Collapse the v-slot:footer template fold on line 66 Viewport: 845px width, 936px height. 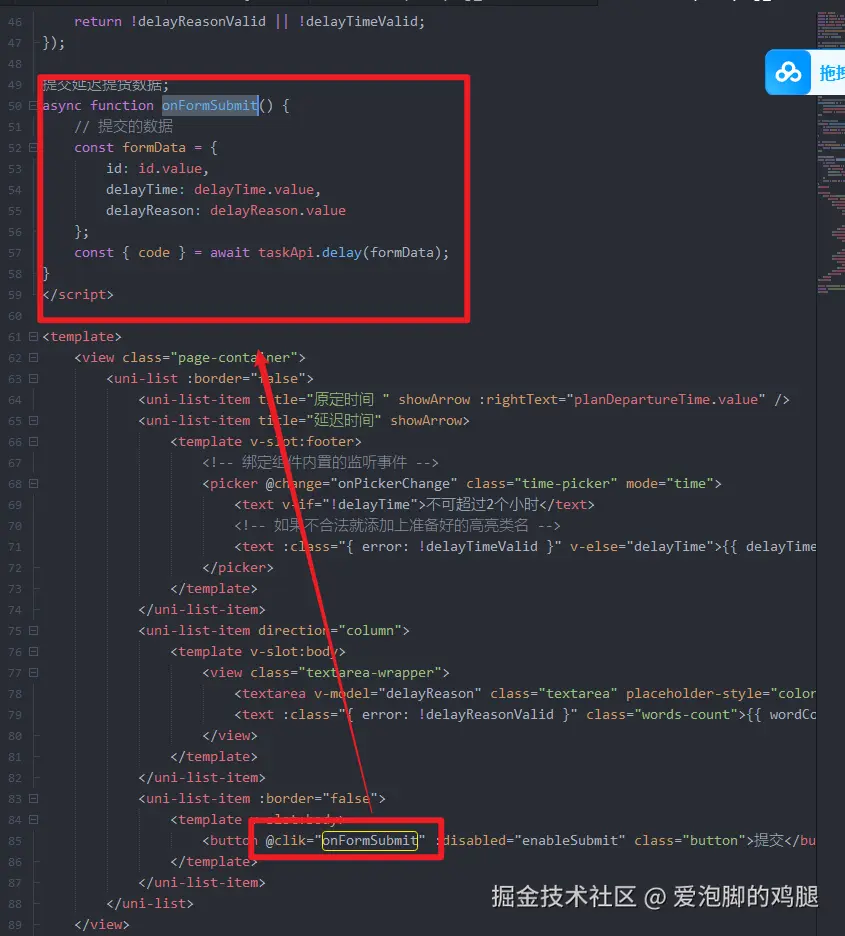pyautogui.click(x=33, y=442)
